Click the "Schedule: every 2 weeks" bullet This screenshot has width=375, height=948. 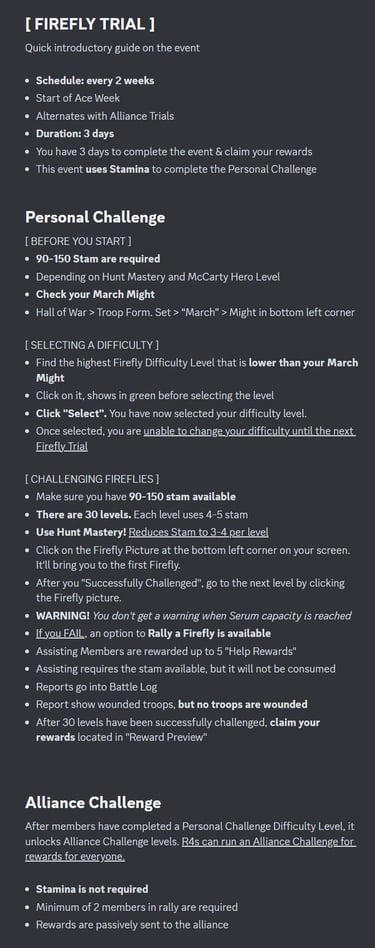(x=95, y=80)
